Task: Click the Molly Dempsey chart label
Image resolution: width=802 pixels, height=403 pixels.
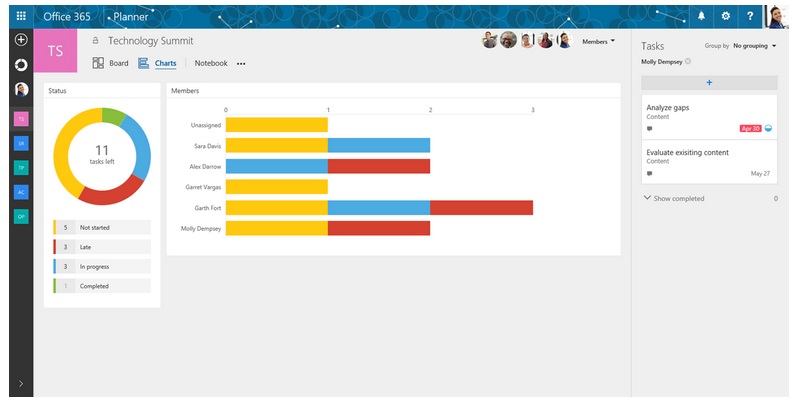Action: coord(201,229)
